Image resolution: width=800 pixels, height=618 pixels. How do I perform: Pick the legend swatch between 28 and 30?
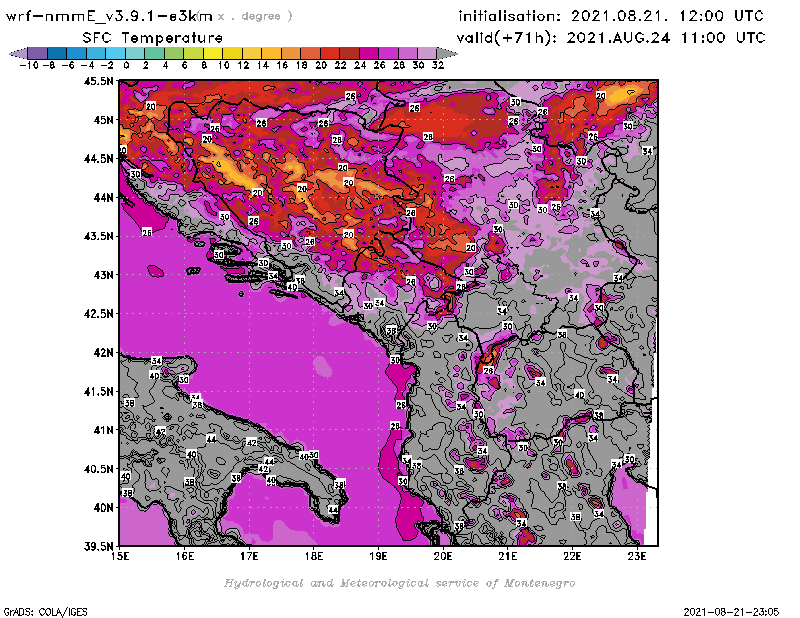point(407,53)
